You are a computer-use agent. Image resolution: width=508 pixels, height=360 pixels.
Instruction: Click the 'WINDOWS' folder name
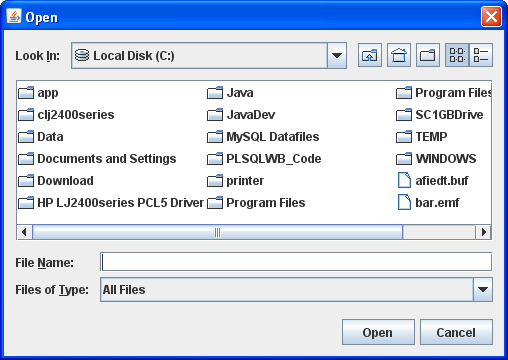(446, 159)
